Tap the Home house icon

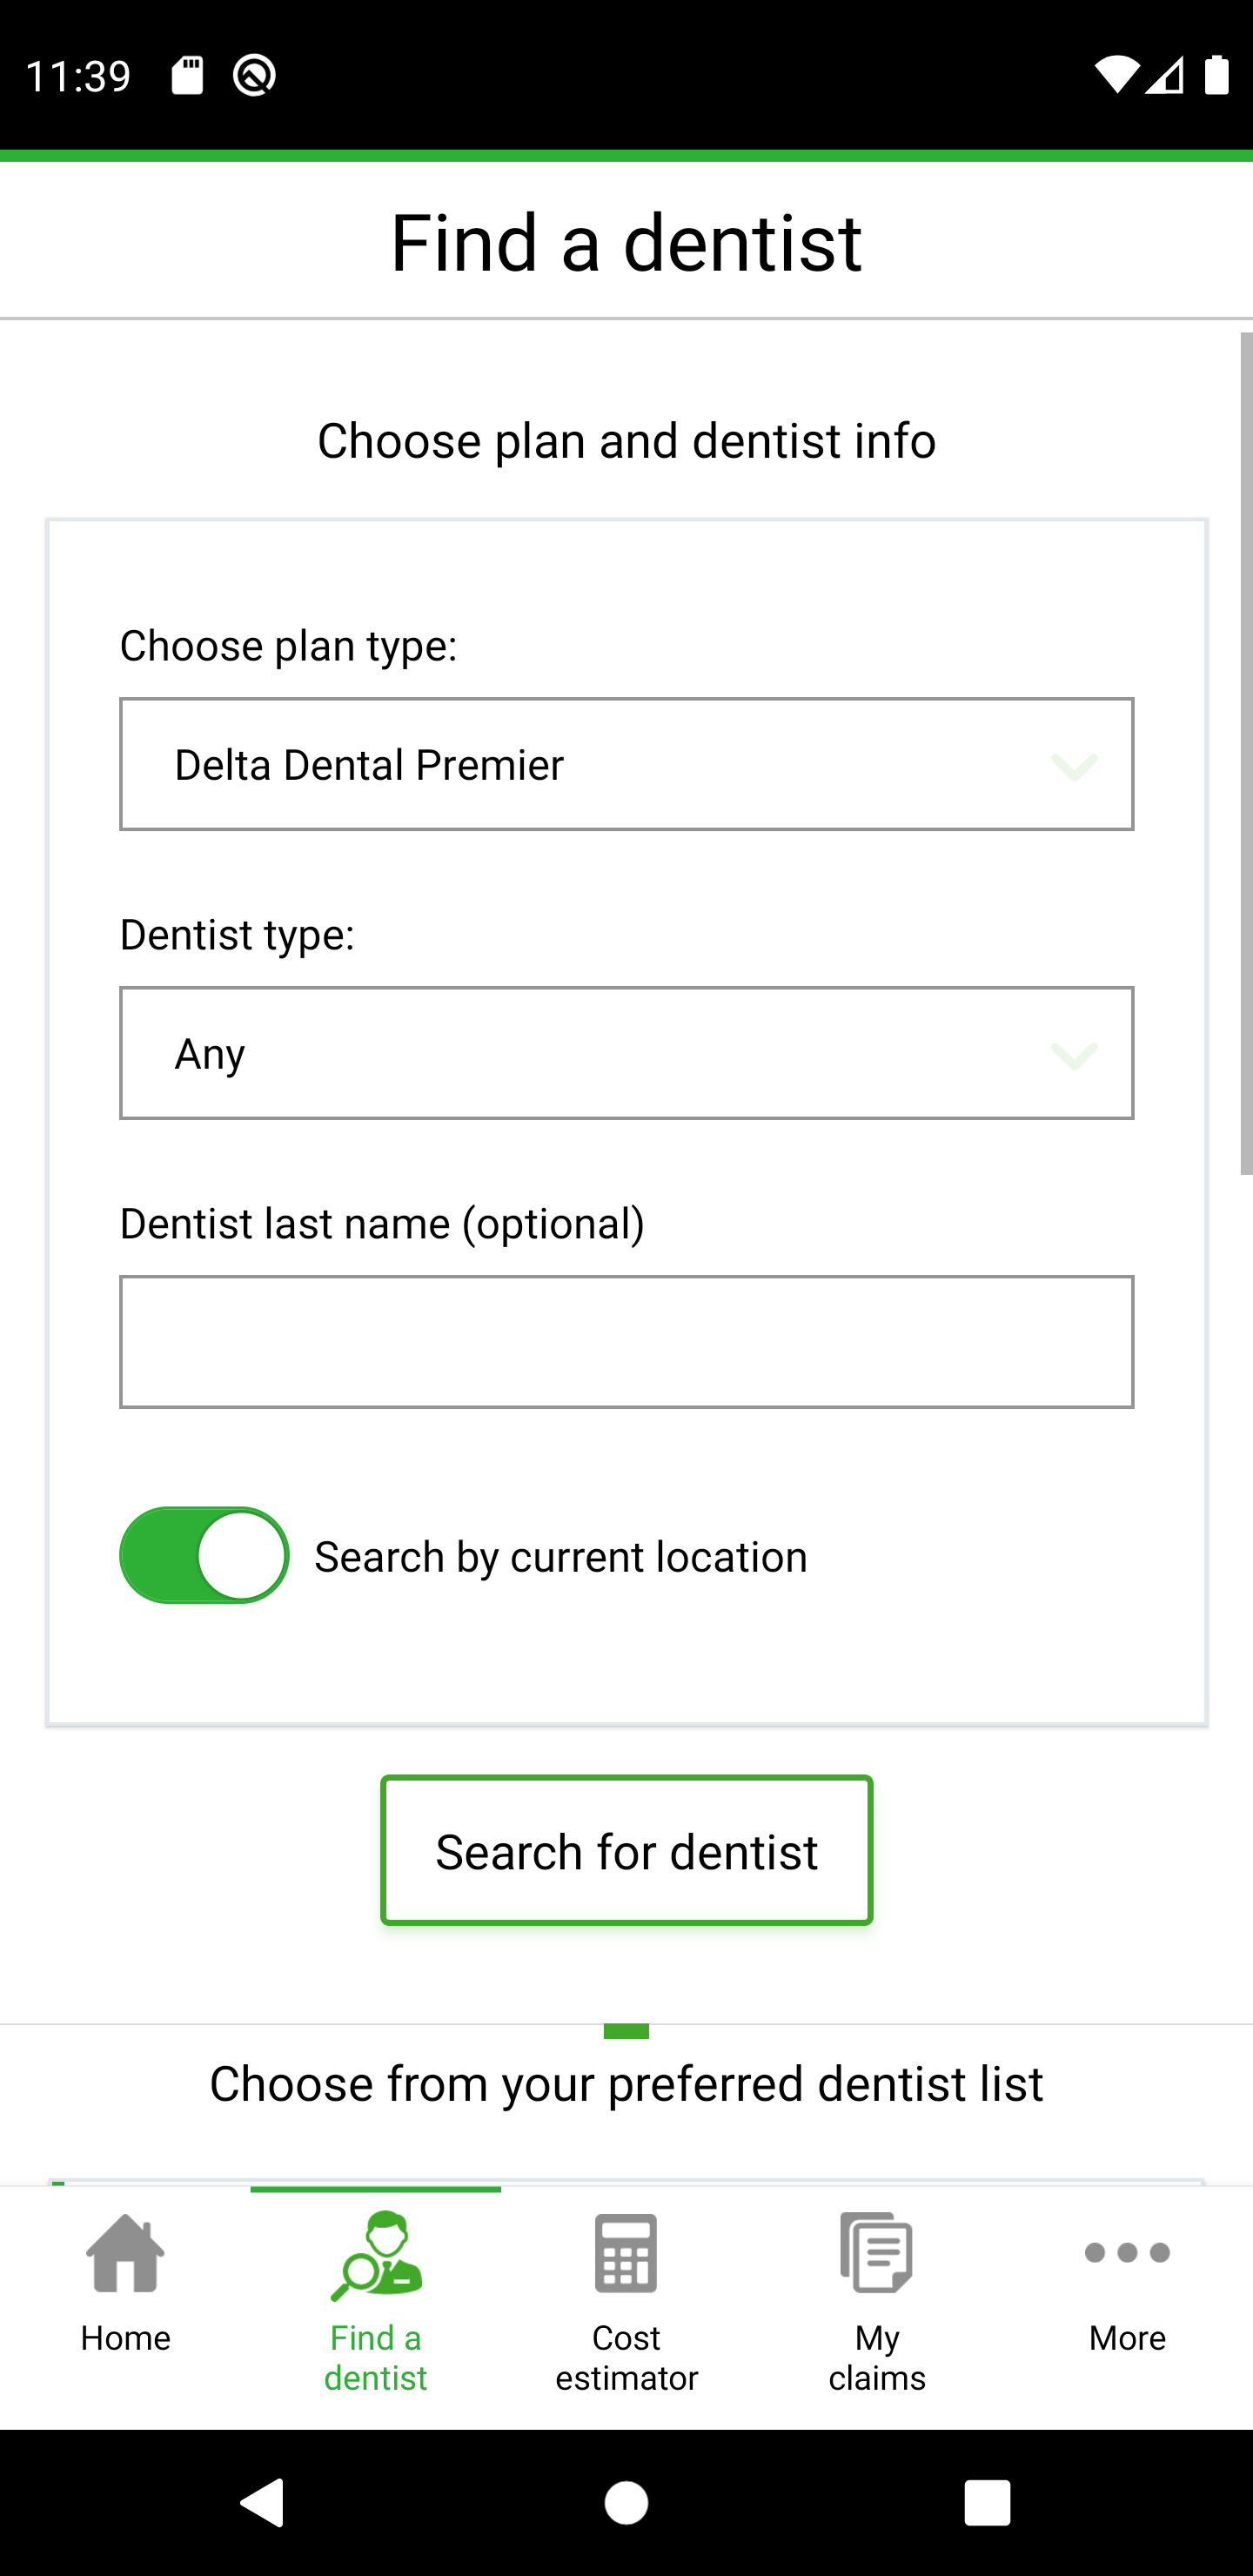[125, 2253]
